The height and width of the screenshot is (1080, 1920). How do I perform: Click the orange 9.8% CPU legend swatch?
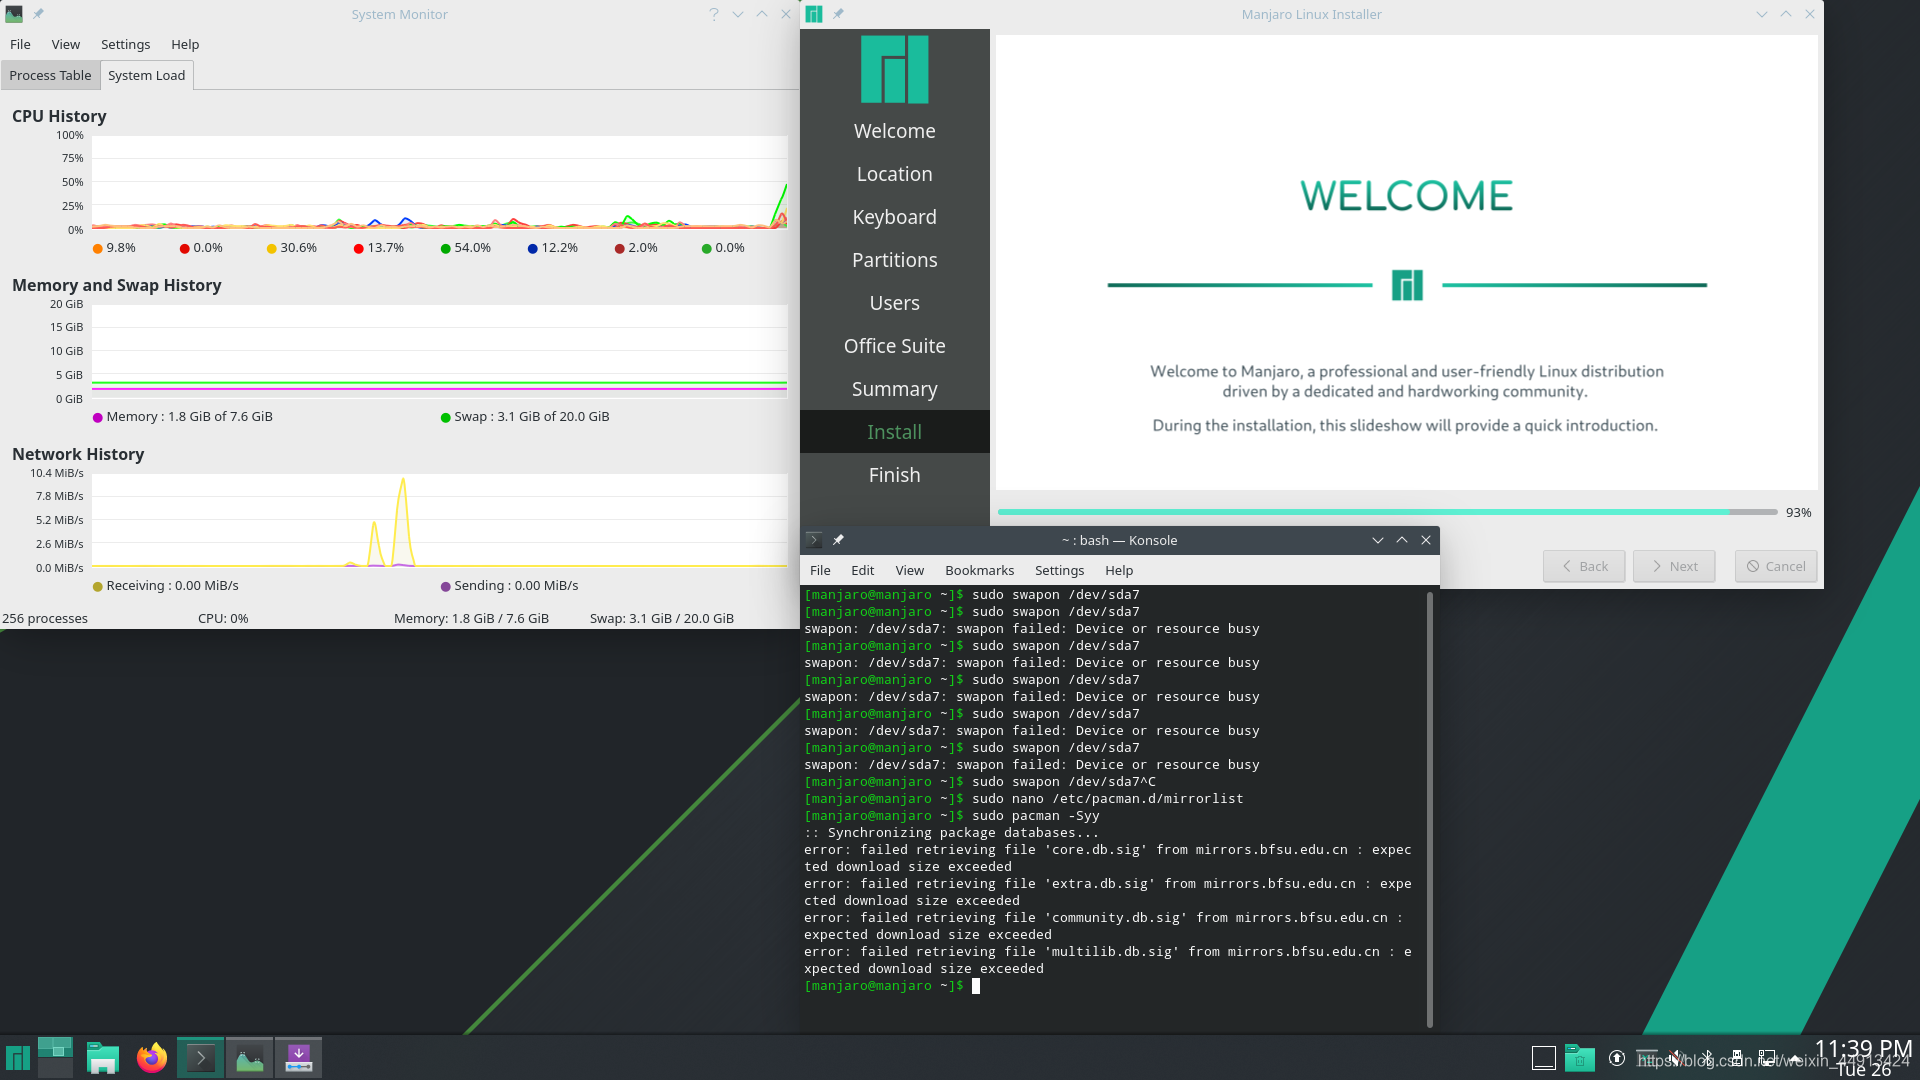pos(98,248)
